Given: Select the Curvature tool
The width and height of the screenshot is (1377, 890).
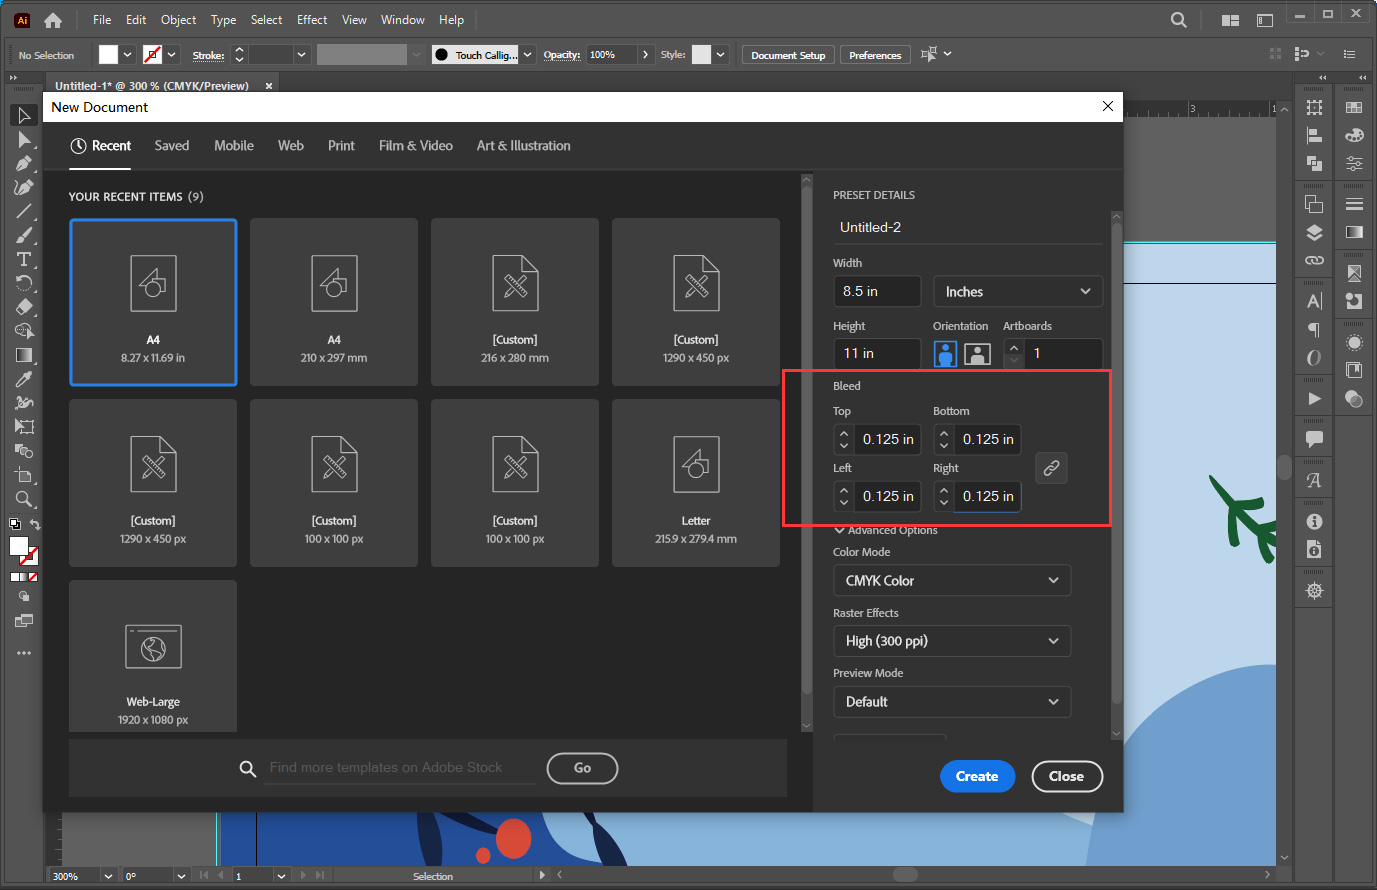Looking at the screenshot, I should (24, 187).
